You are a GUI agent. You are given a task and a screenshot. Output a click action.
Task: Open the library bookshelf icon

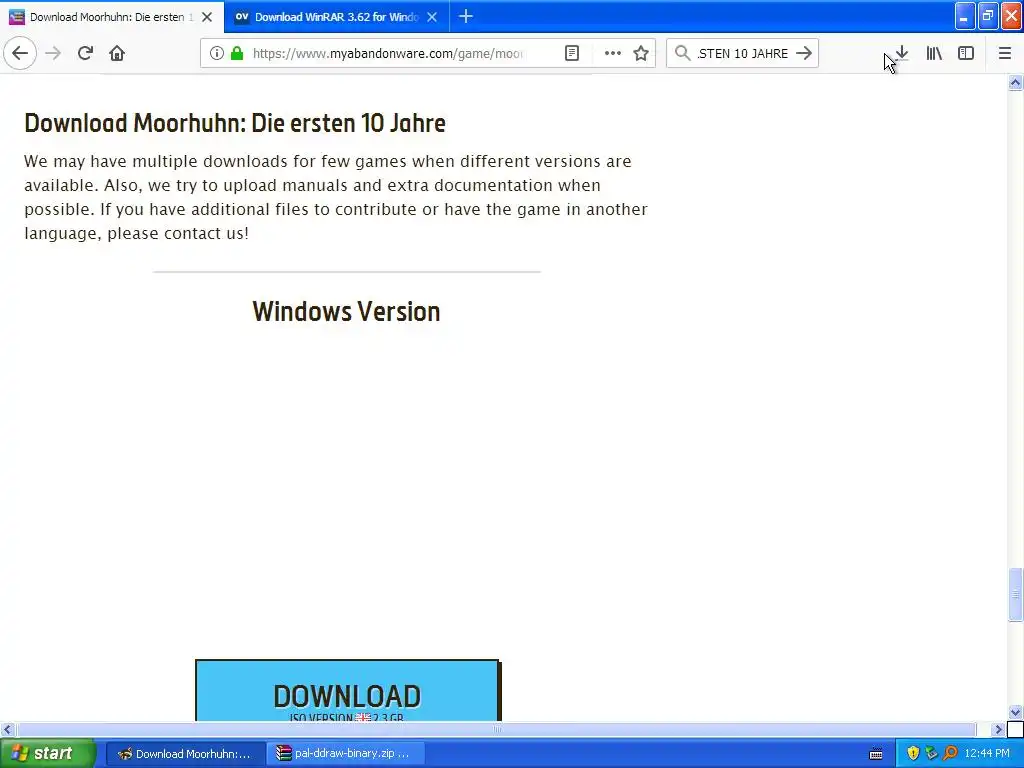(x=934, y=53)
